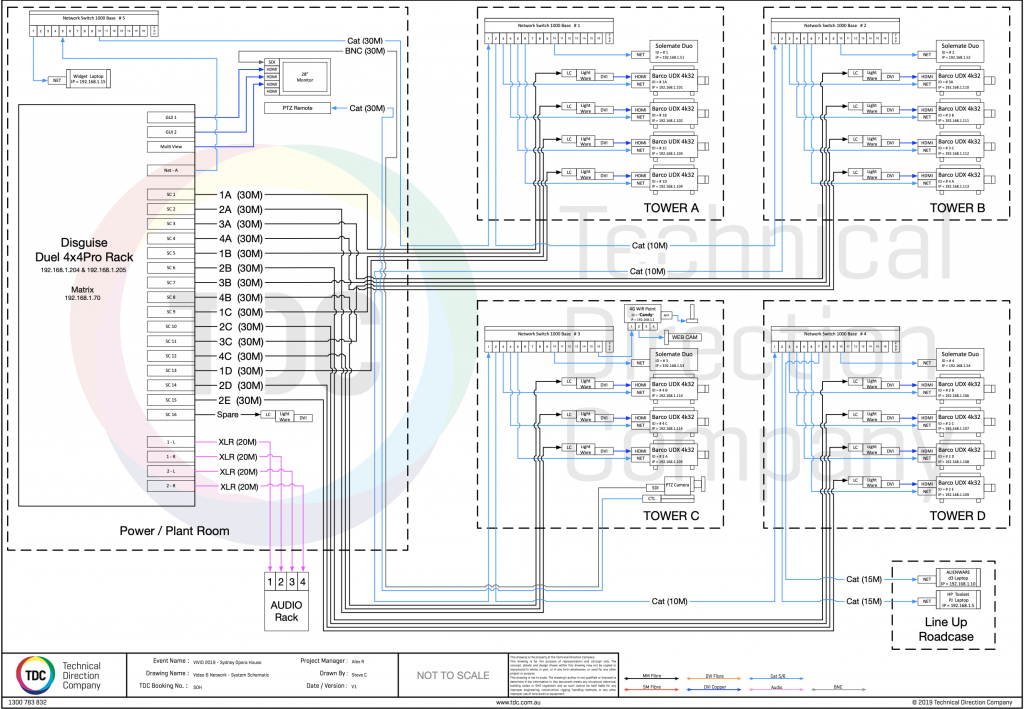The width and height of the screenshot is (1024, 709).
Task: Click the Disguise Duel 4x4Pro Rack title
Action: coord(84,250)
